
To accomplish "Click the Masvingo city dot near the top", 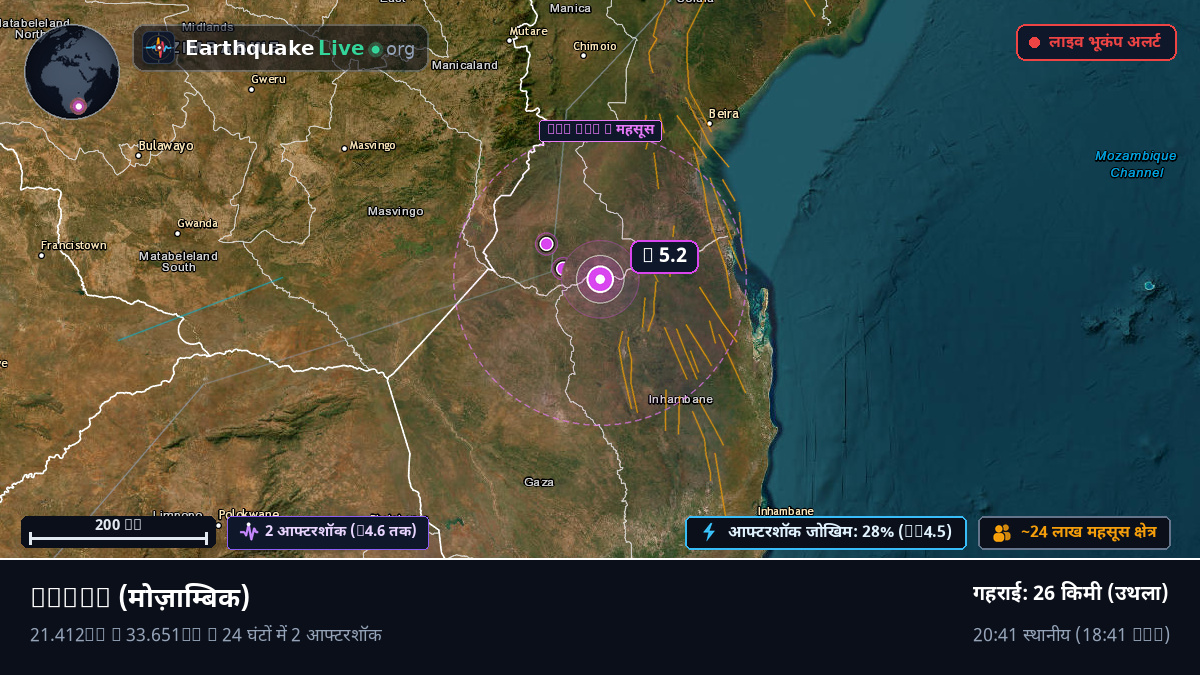I will pyautogui.click(x=344, y=148).
